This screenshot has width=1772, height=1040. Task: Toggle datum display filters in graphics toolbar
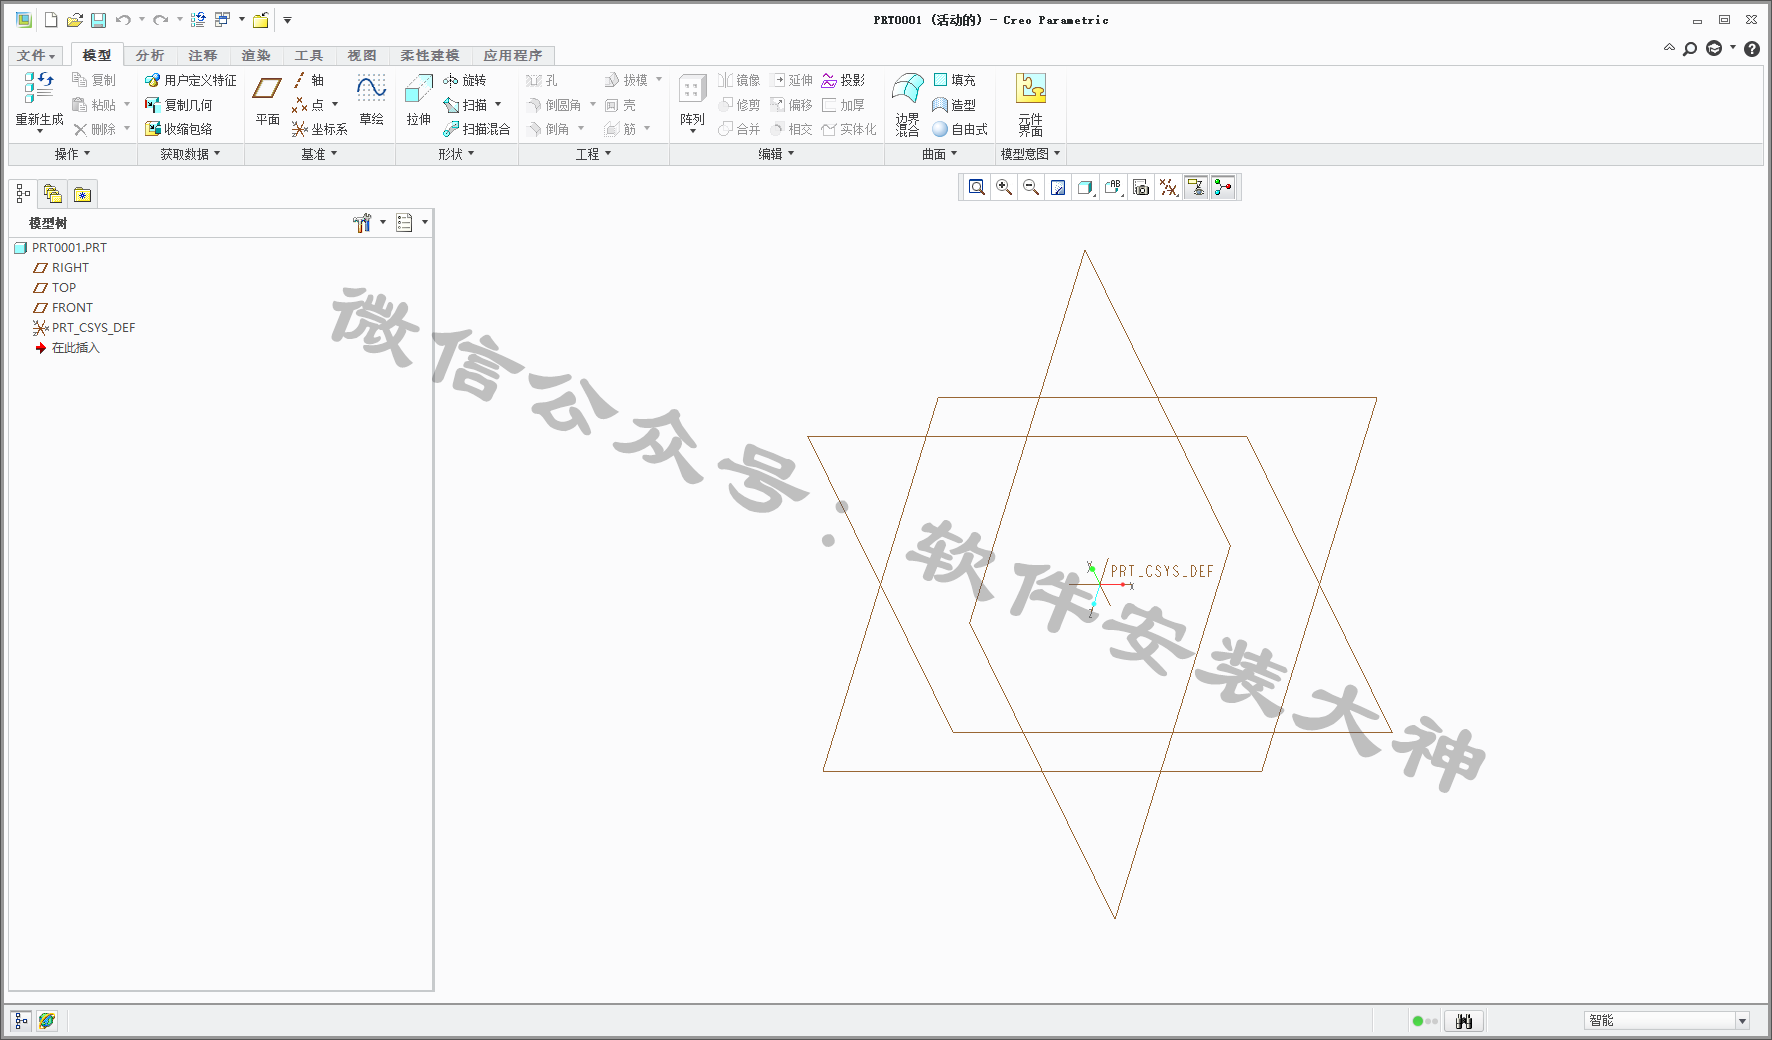[1168, 187]
